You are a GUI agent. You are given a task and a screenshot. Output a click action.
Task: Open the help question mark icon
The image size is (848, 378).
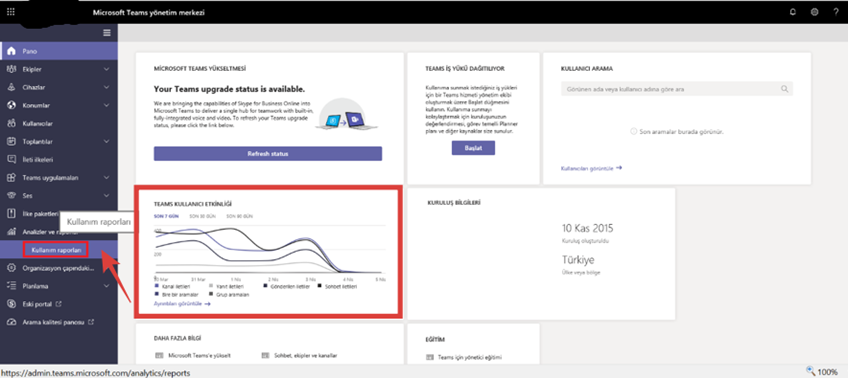point(836,12)
